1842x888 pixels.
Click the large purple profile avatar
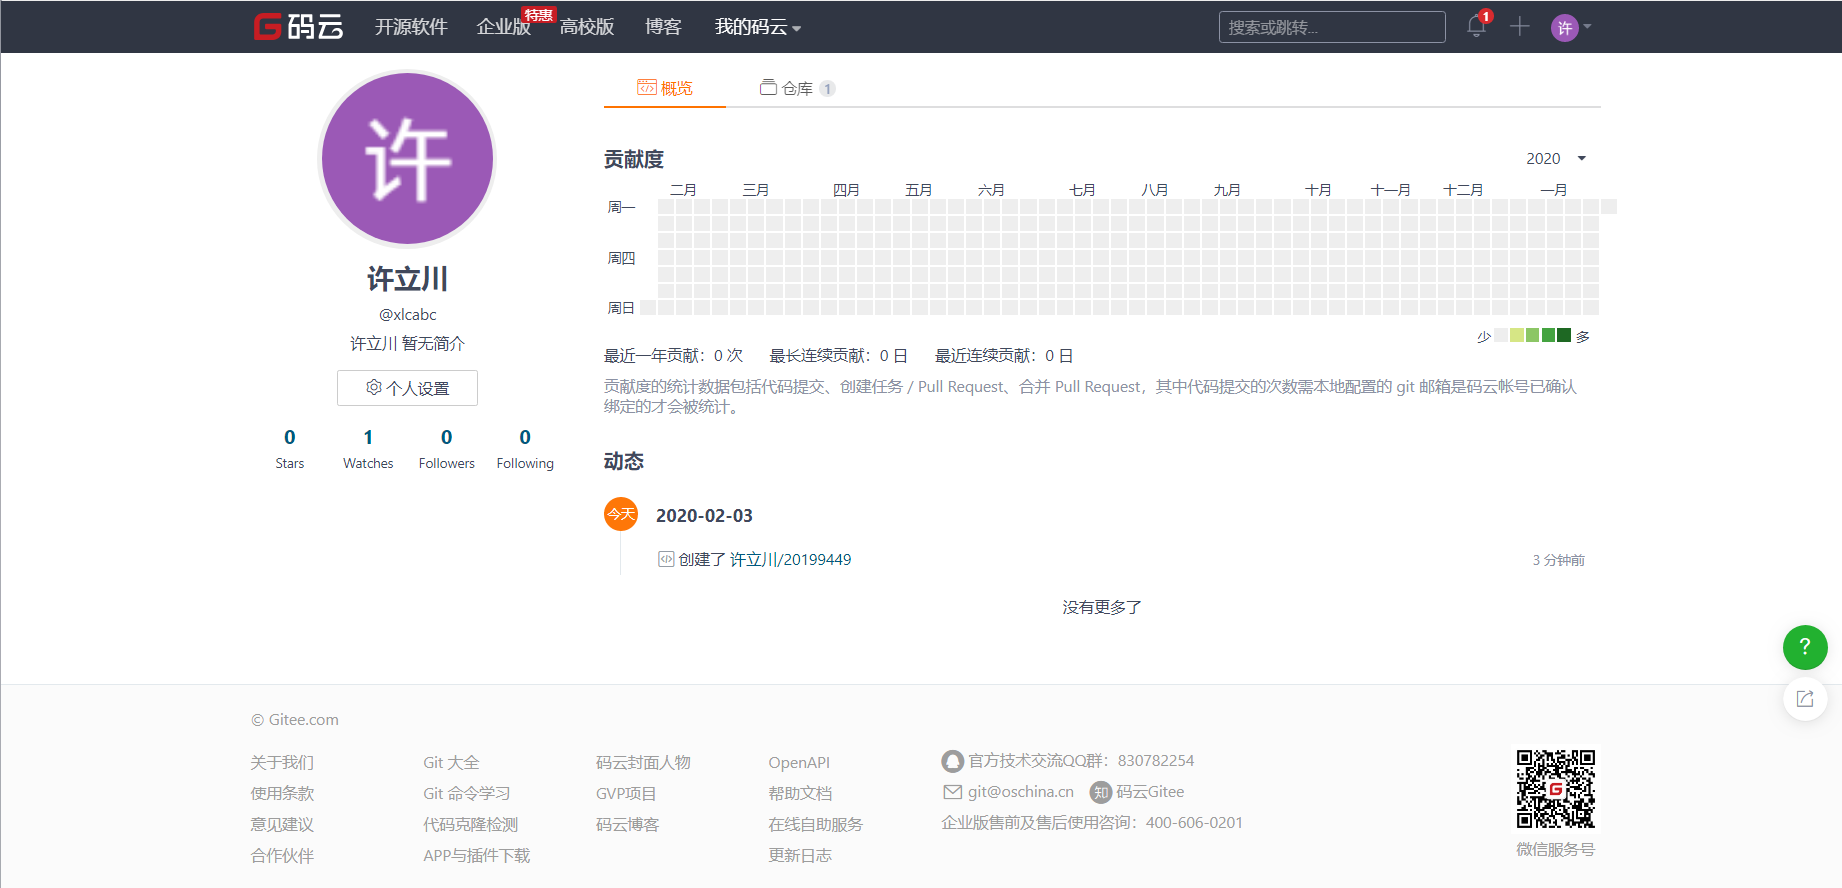tap(407, 158)
